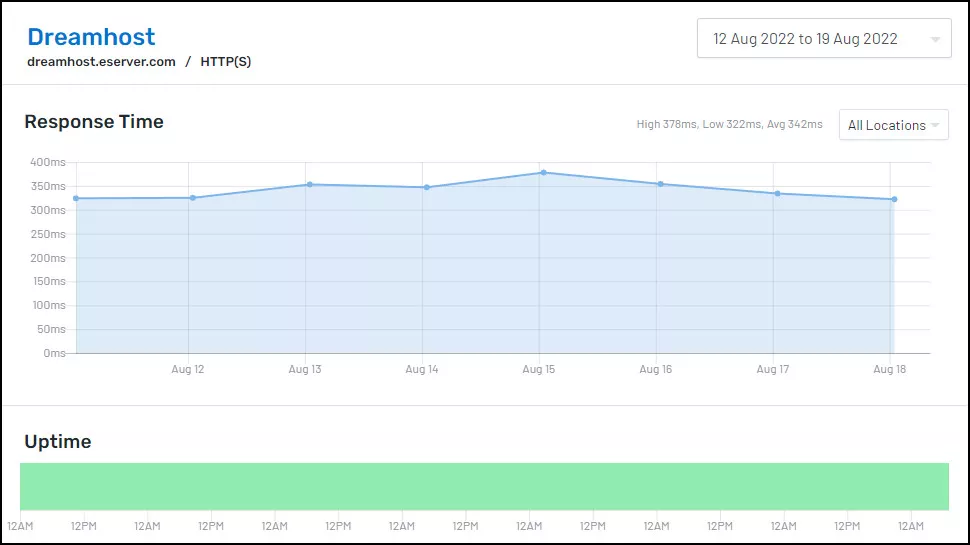Screen dimensions: 970x545
Task: Click the Aug 14 x-axis label
Action: point(422,369)
